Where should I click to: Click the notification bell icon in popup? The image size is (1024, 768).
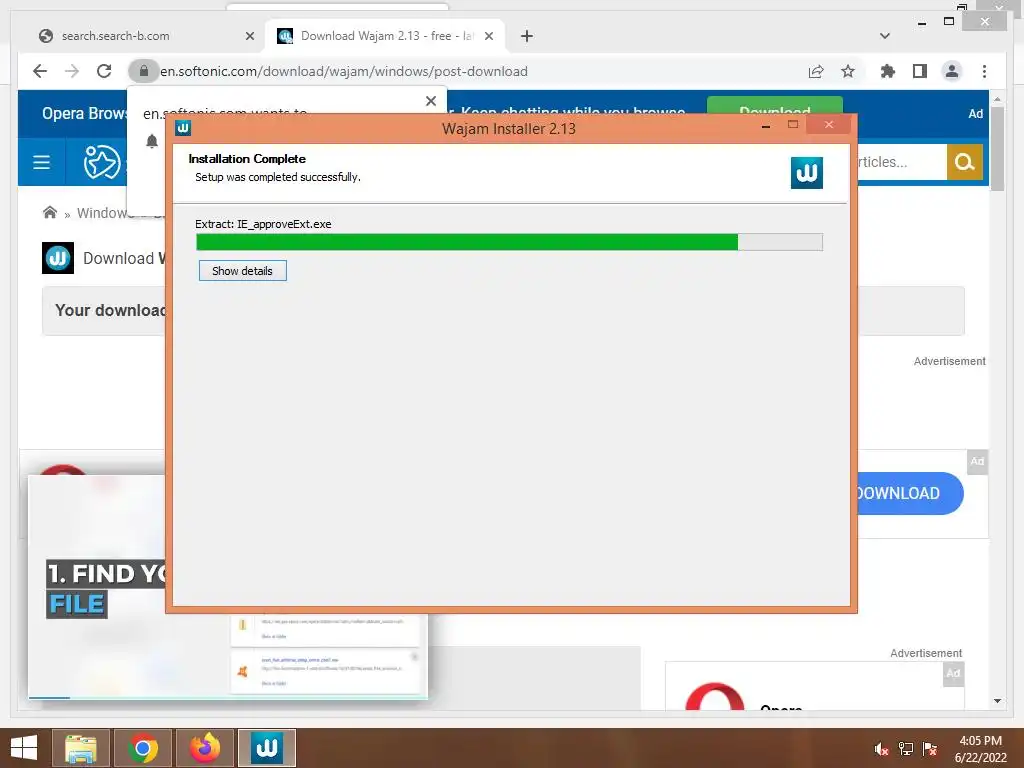[152, 141]
